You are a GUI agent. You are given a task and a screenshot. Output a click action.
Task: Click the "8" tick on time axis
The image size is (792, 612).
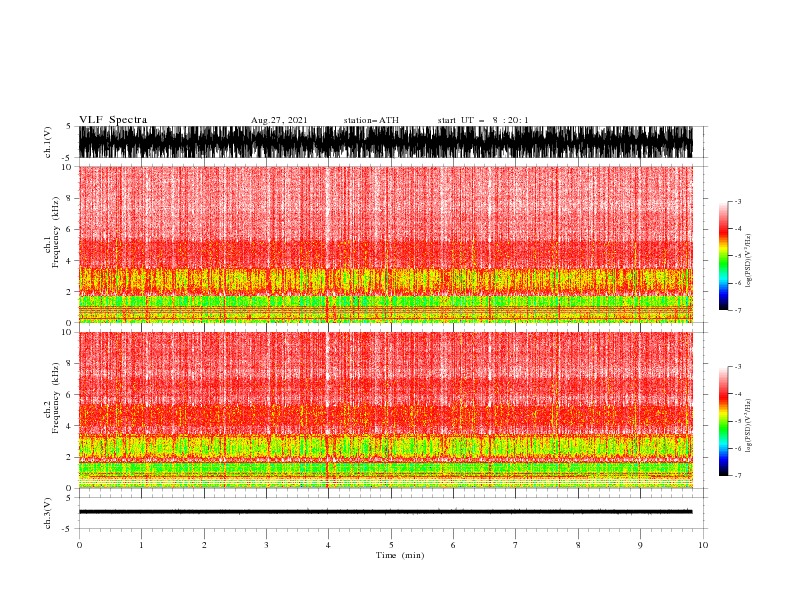click(x=578, y=545)
